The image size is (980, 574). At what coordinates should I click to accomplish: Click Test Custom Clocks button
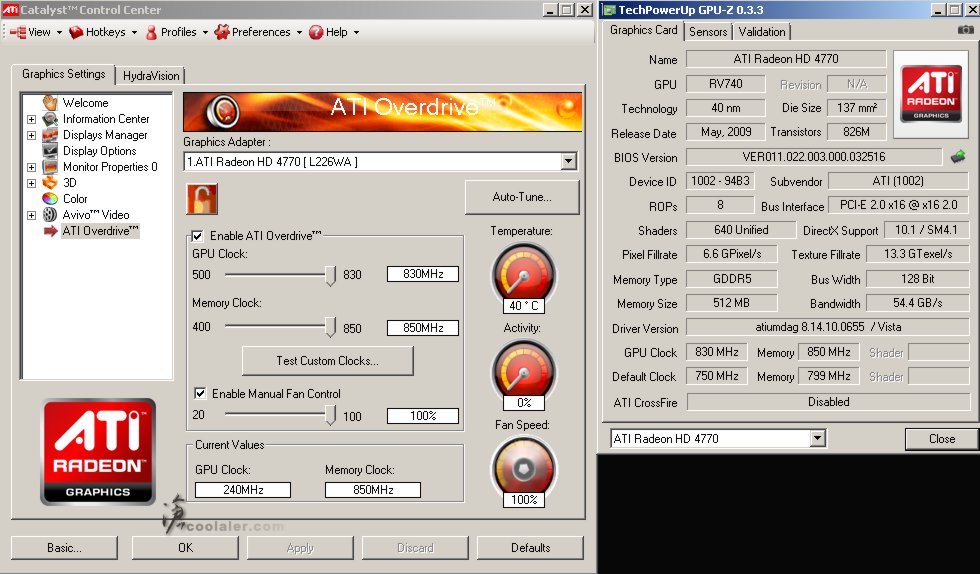tap(328, 361)
